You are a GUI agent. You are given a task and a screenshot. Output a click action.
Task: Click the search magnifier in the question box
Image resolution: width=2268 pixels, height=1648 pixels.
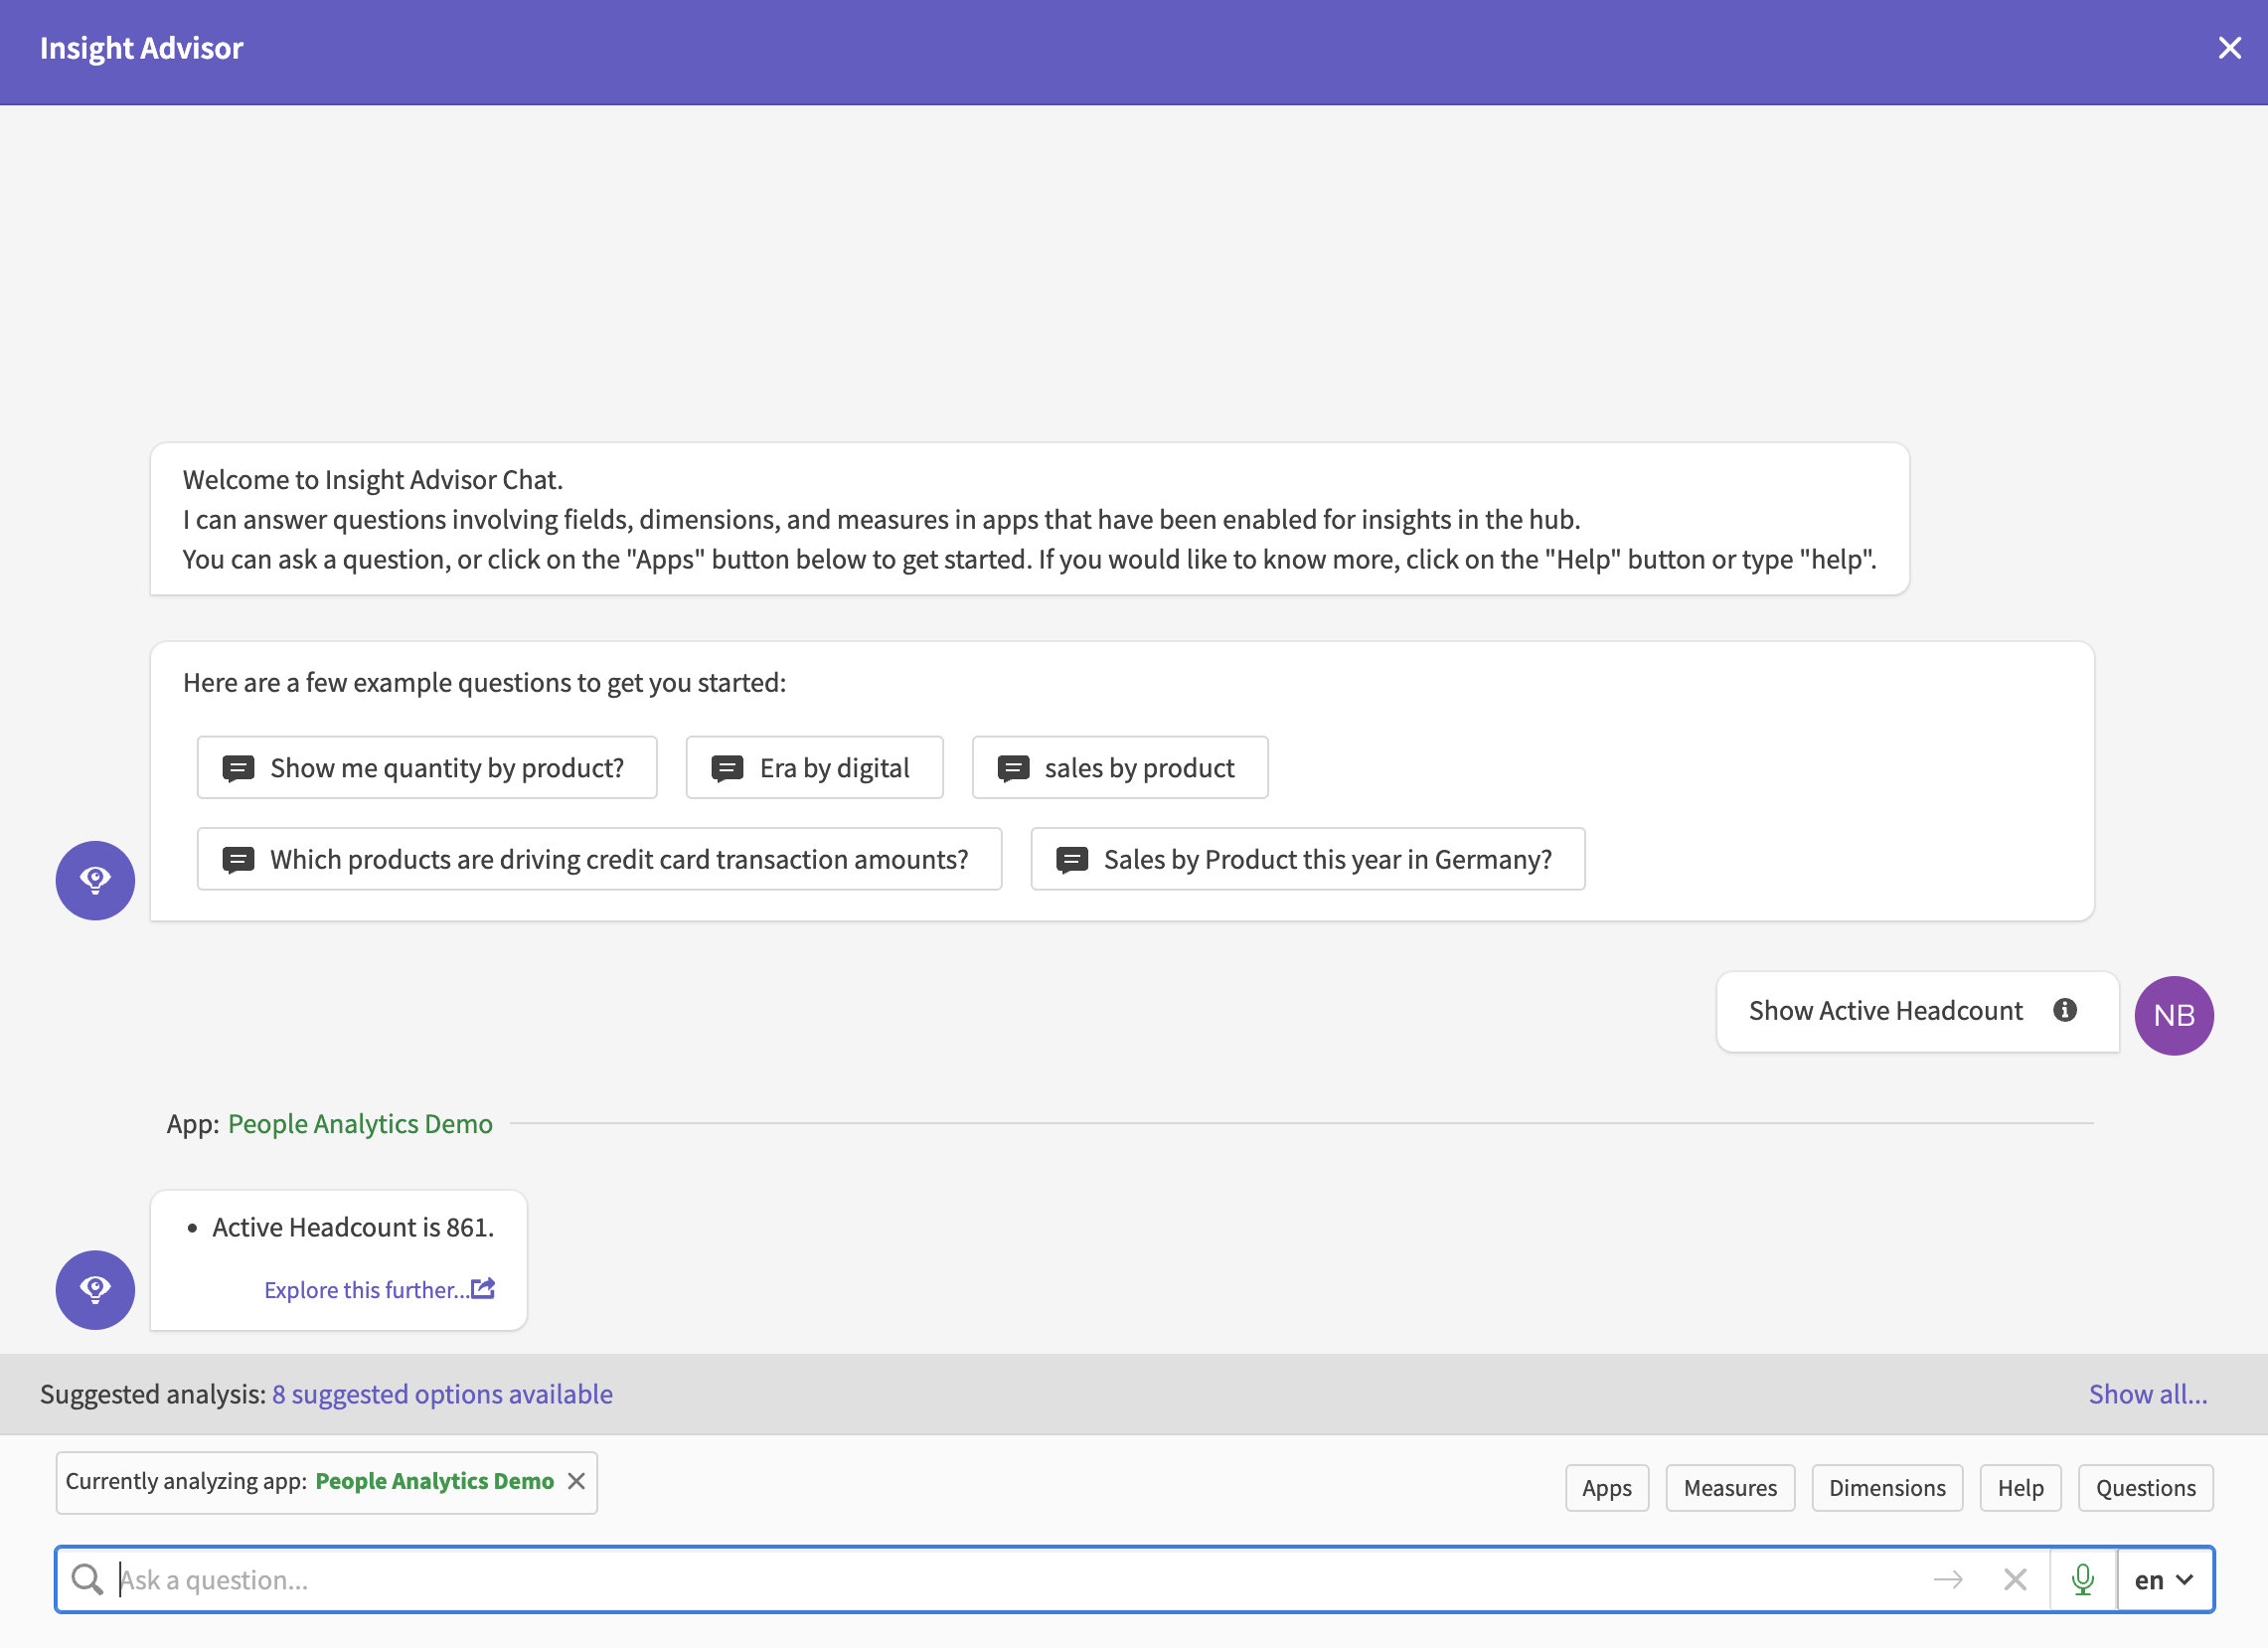tap(87, 1579)
